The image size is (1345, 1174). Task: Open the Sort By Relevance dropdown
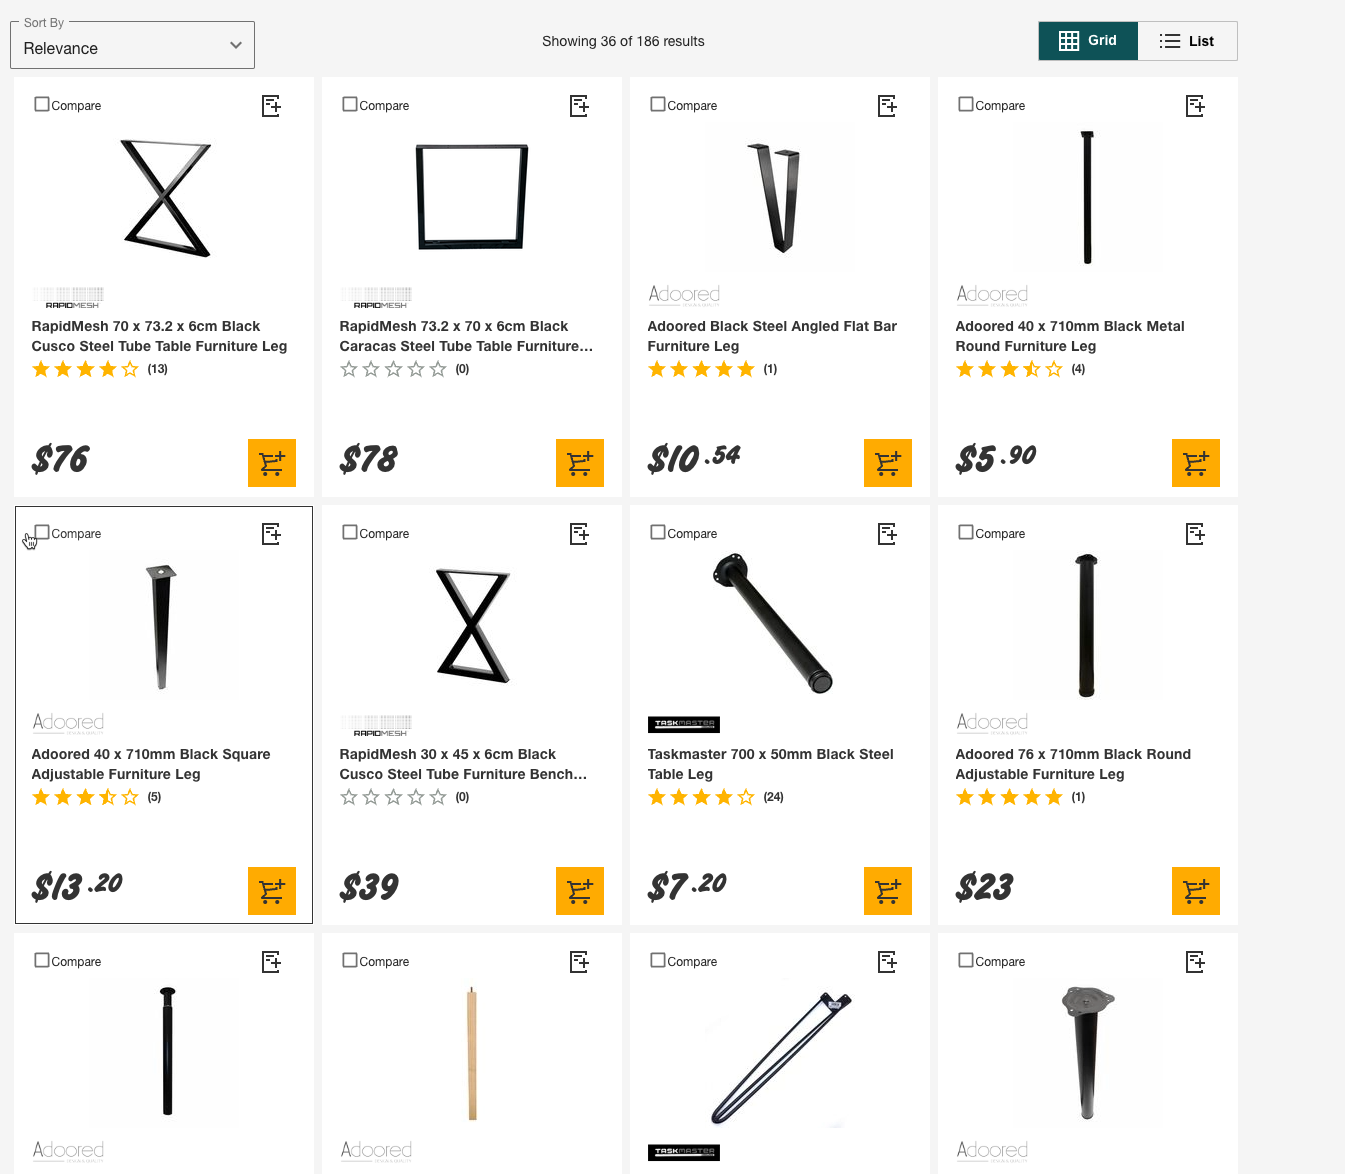pos(132,48)
